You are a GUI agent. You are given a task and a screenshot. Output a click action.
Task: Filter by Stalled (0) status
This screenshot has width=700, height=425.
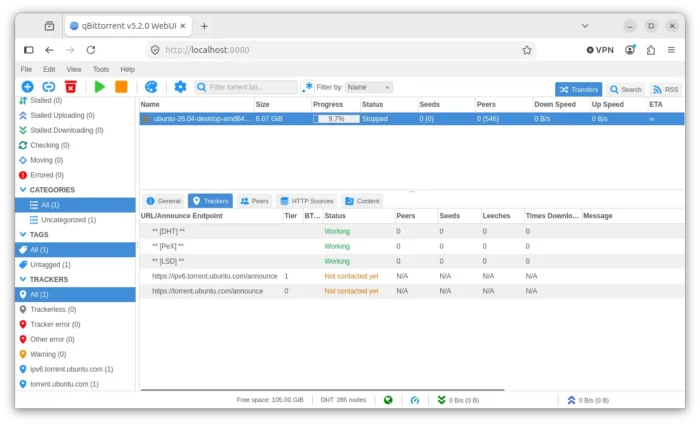[x=75, y=100]
